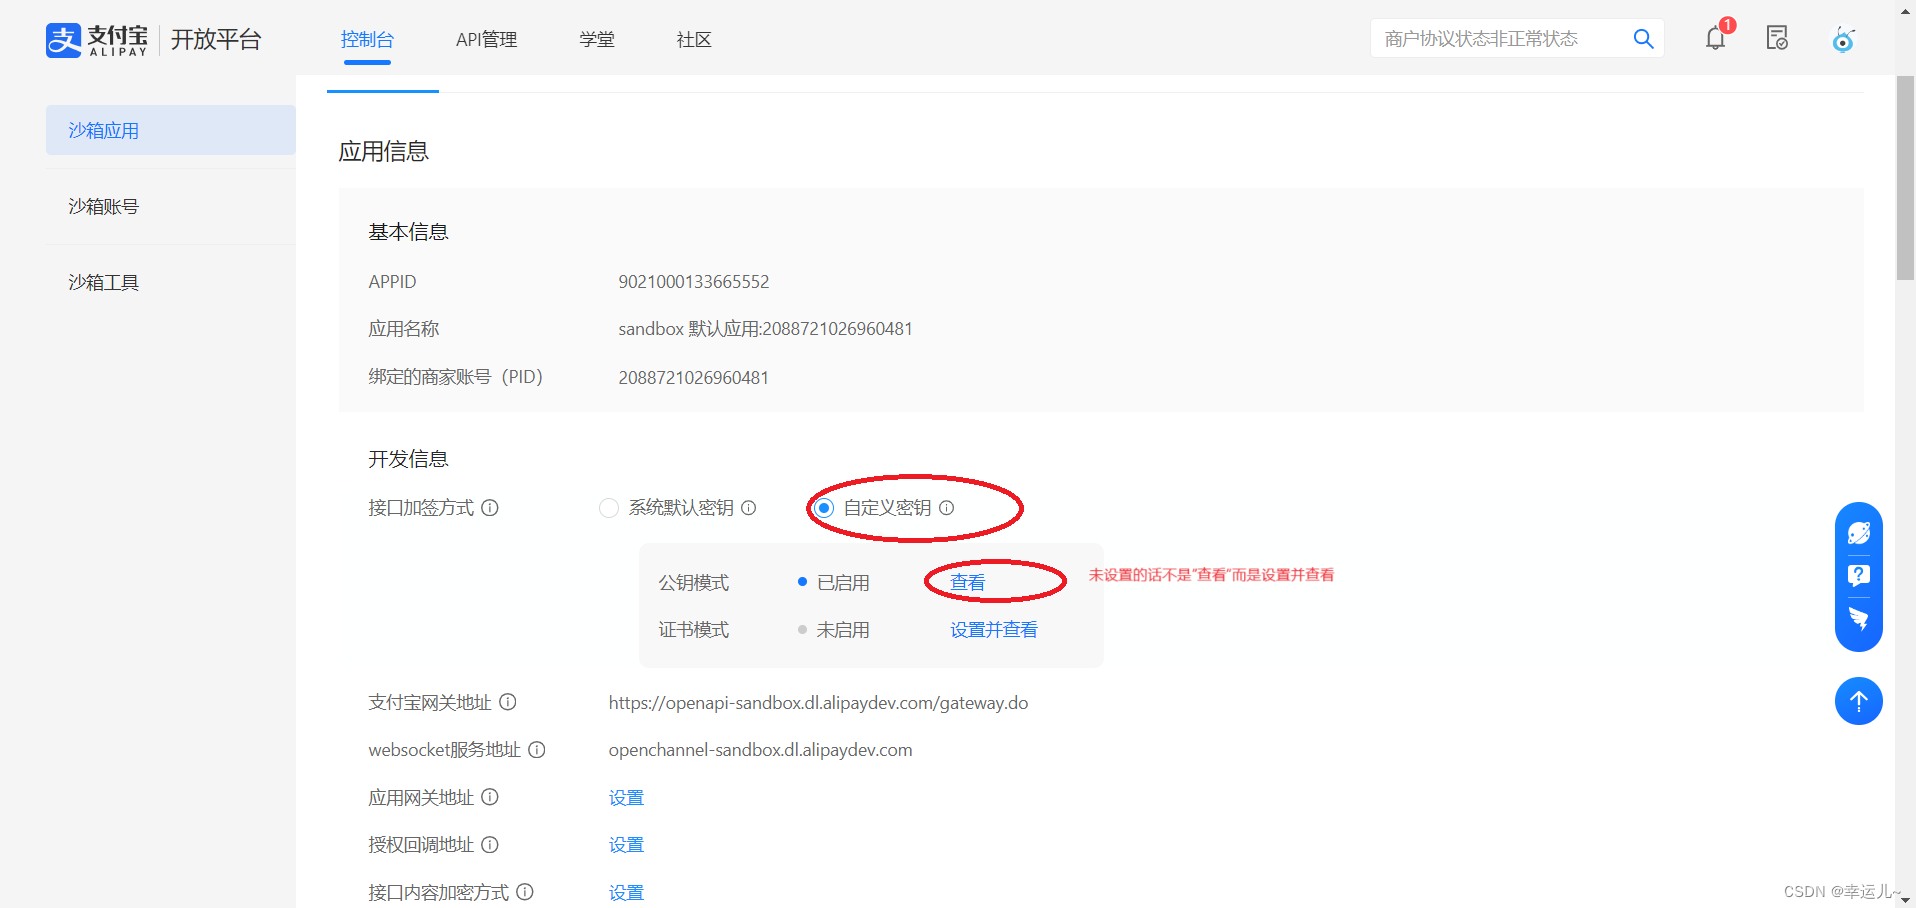Select 沙箱工具 in the sidebar
Viewport: 1916px width, 908px height.
[x=171, y=283]
